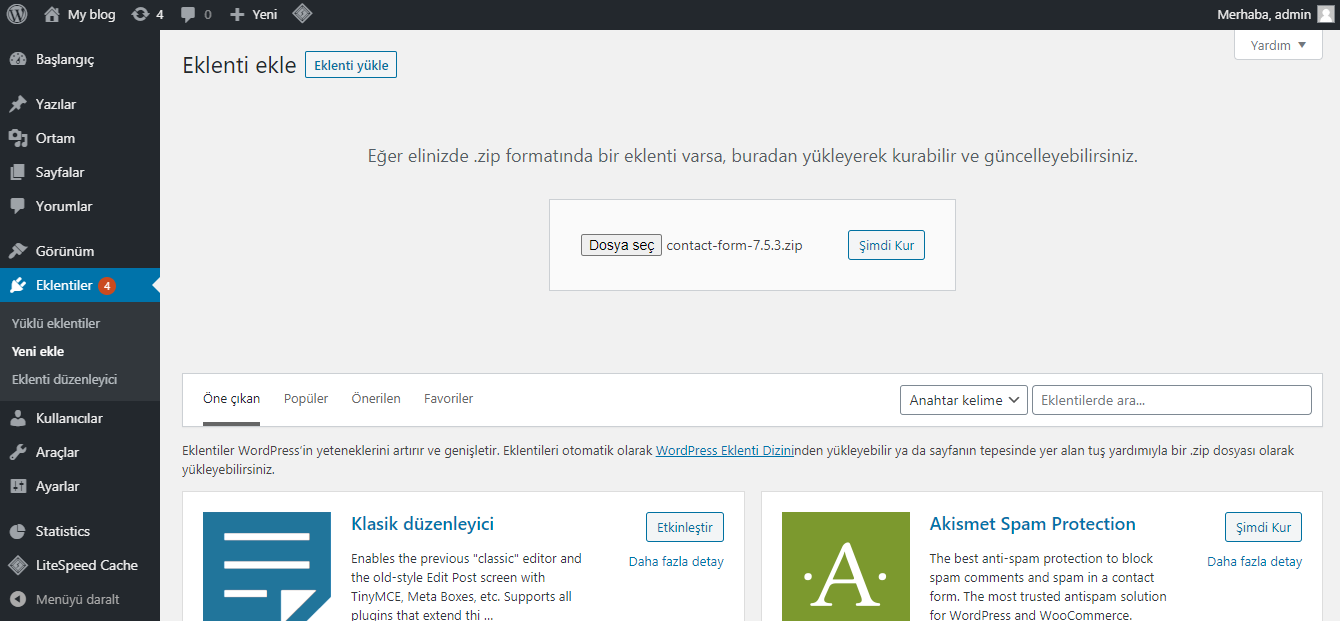Image resolution: width=1340 pixels, height=621 pixels.
Task: Click the Araçlar wrench icon
Action: (x=18, y=452)
